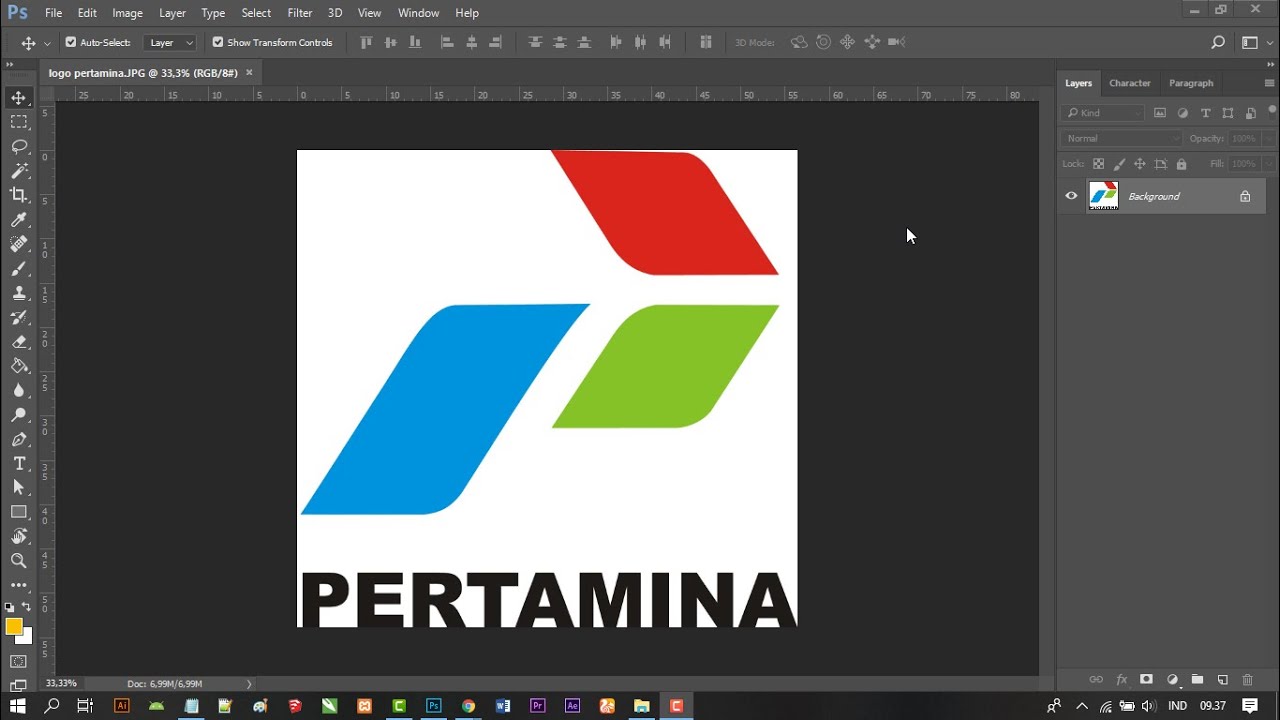Viewport: 1280px width, 720px height.
Task: Open the Filter menu
Action: [x=300, y=13]
